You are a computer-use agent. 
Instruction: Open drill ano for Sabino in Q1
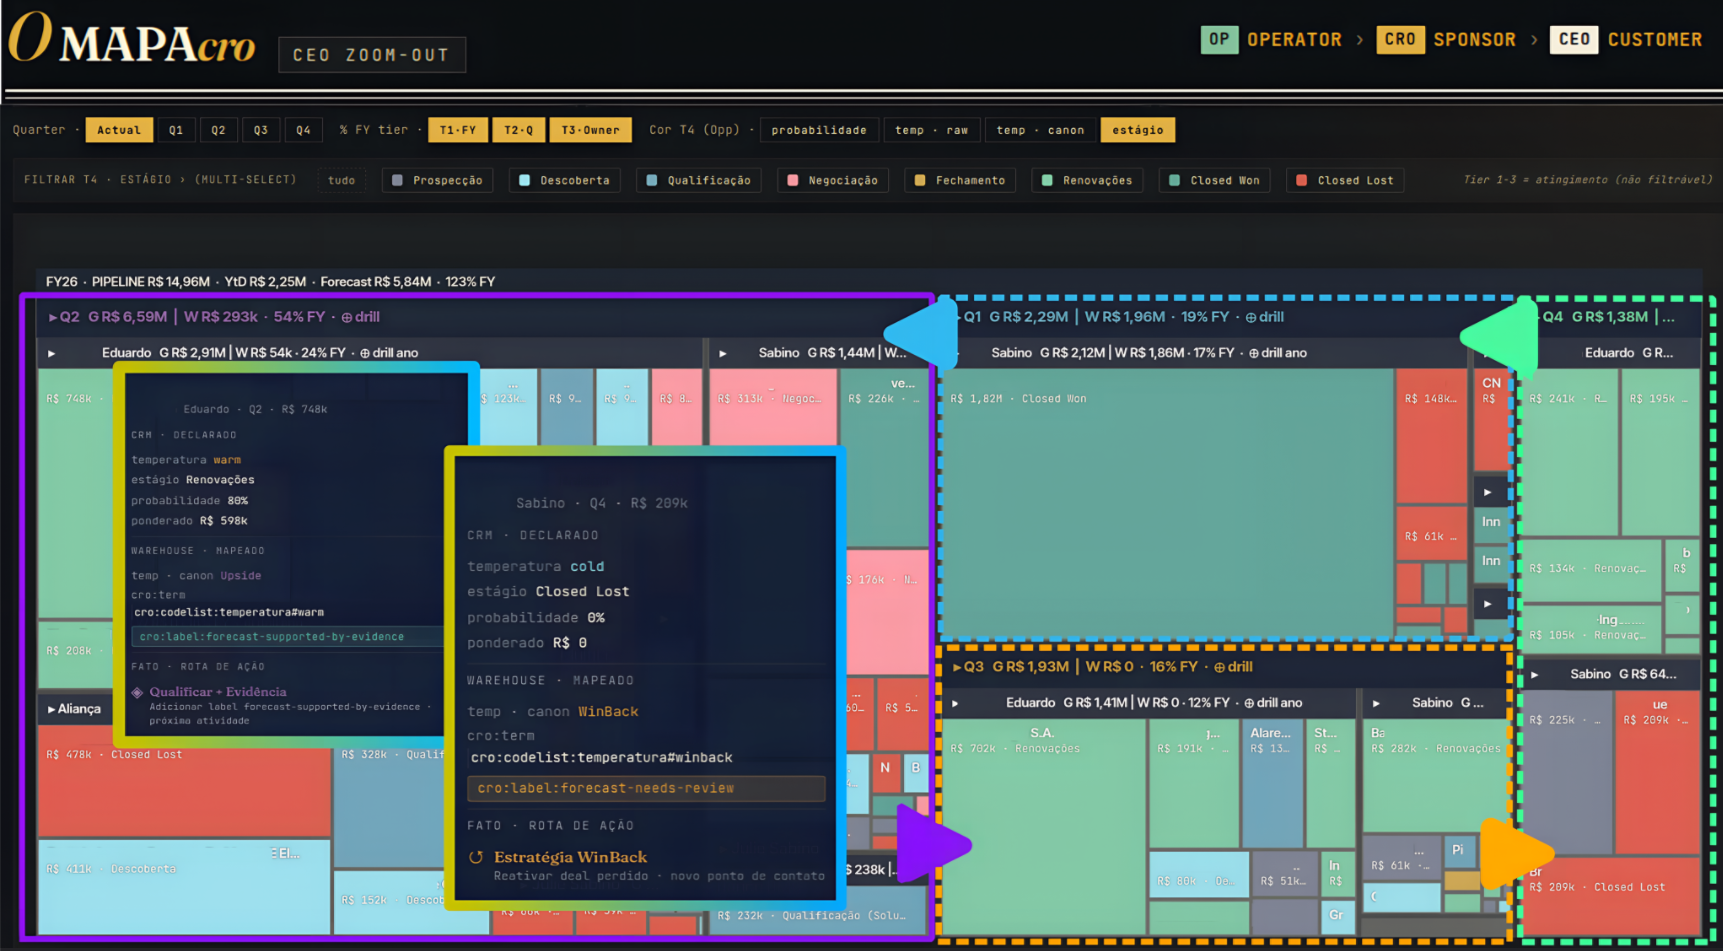pyautogui.click(x=1277, y=353)
